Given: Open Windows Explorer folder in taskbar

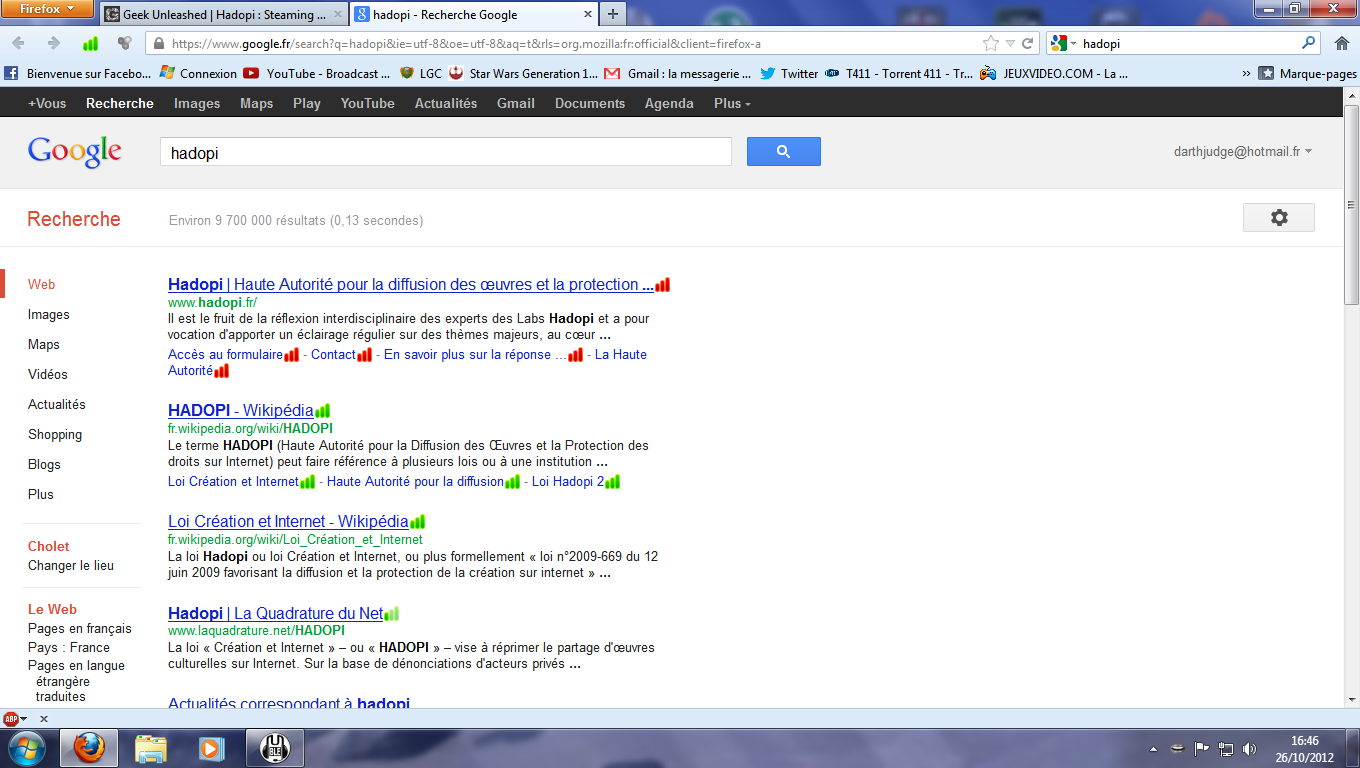Looking at the screenshot, I should [151, 748].
